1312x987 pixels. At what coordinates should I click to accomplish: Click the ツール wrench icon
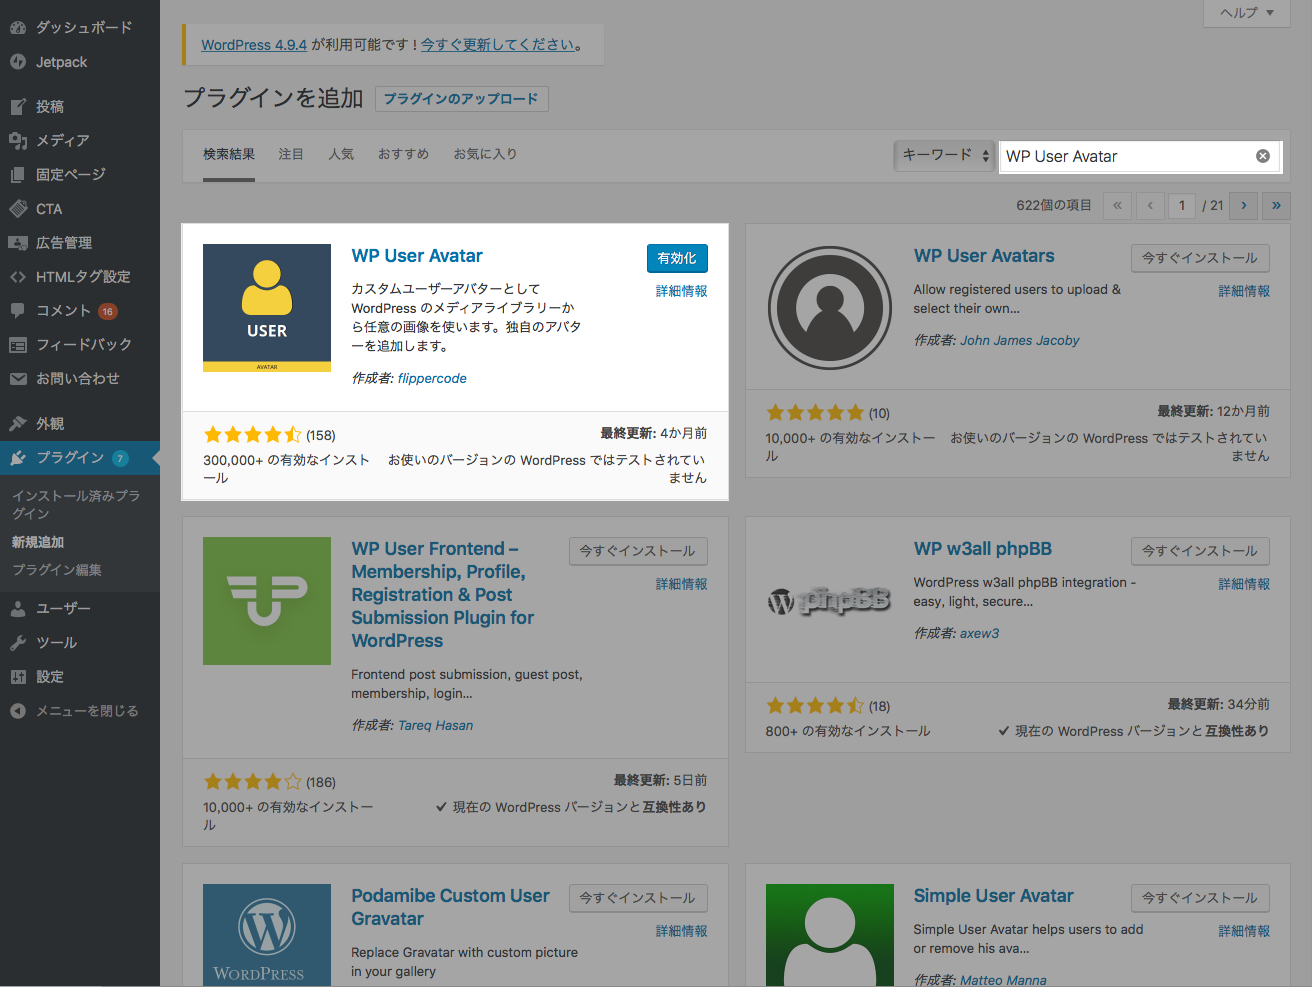pos(18,643)
